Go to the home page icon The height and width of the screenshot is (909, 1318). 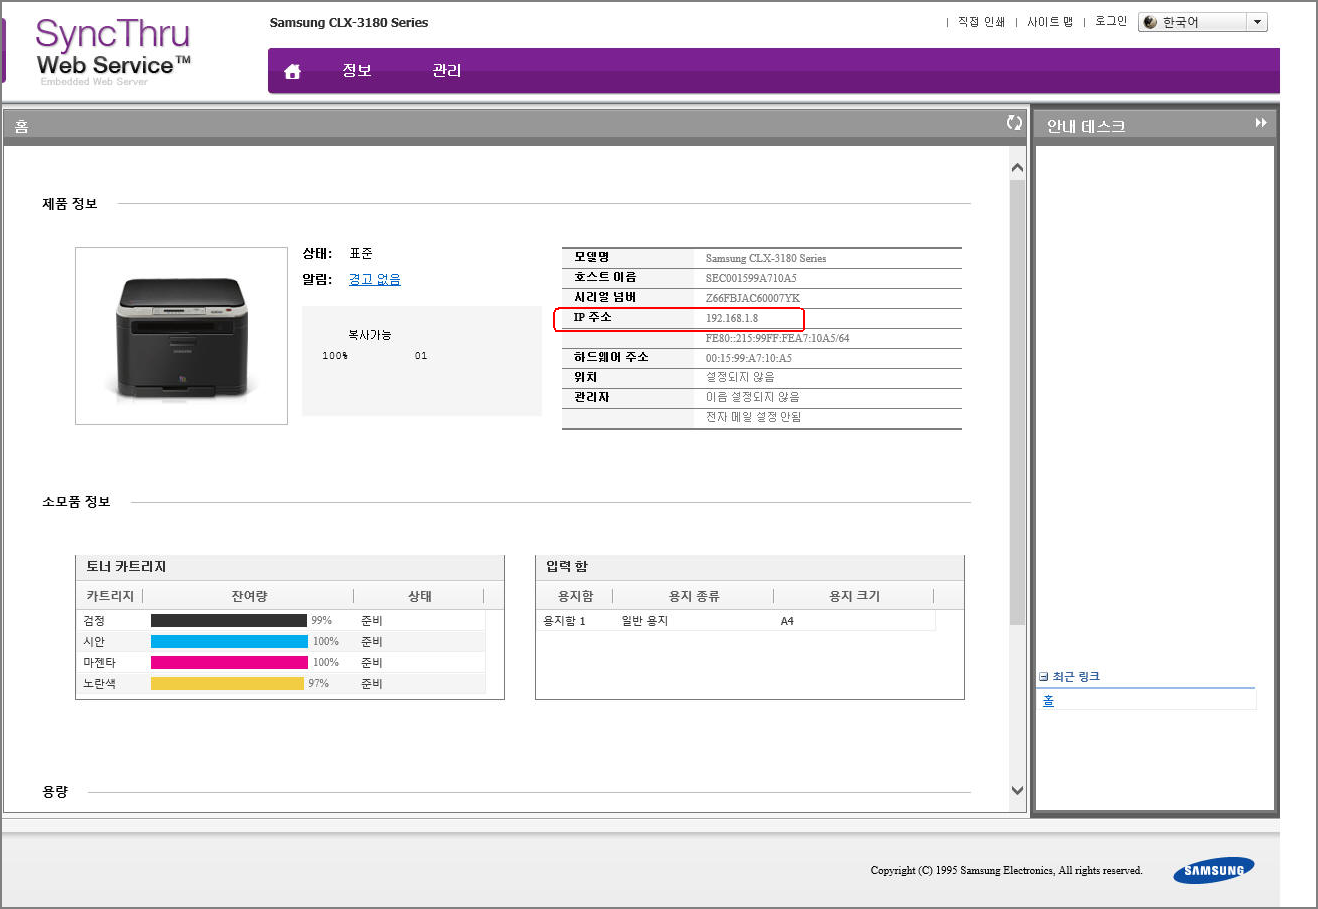(x=292, y=71)
